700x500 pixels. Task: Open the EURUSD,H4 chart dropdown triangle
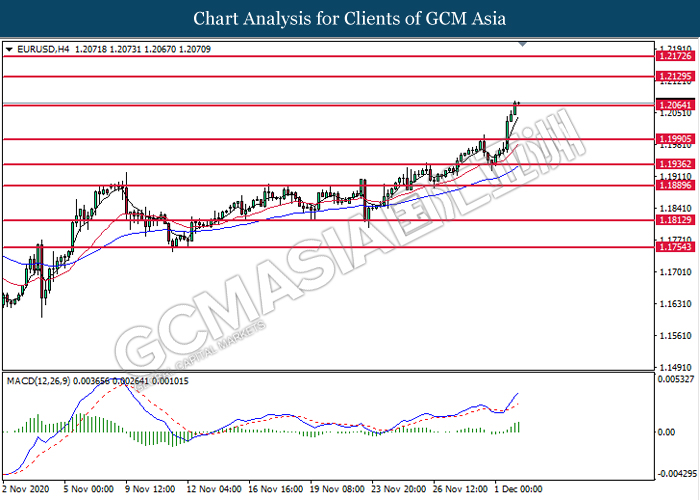click(9, 50)
